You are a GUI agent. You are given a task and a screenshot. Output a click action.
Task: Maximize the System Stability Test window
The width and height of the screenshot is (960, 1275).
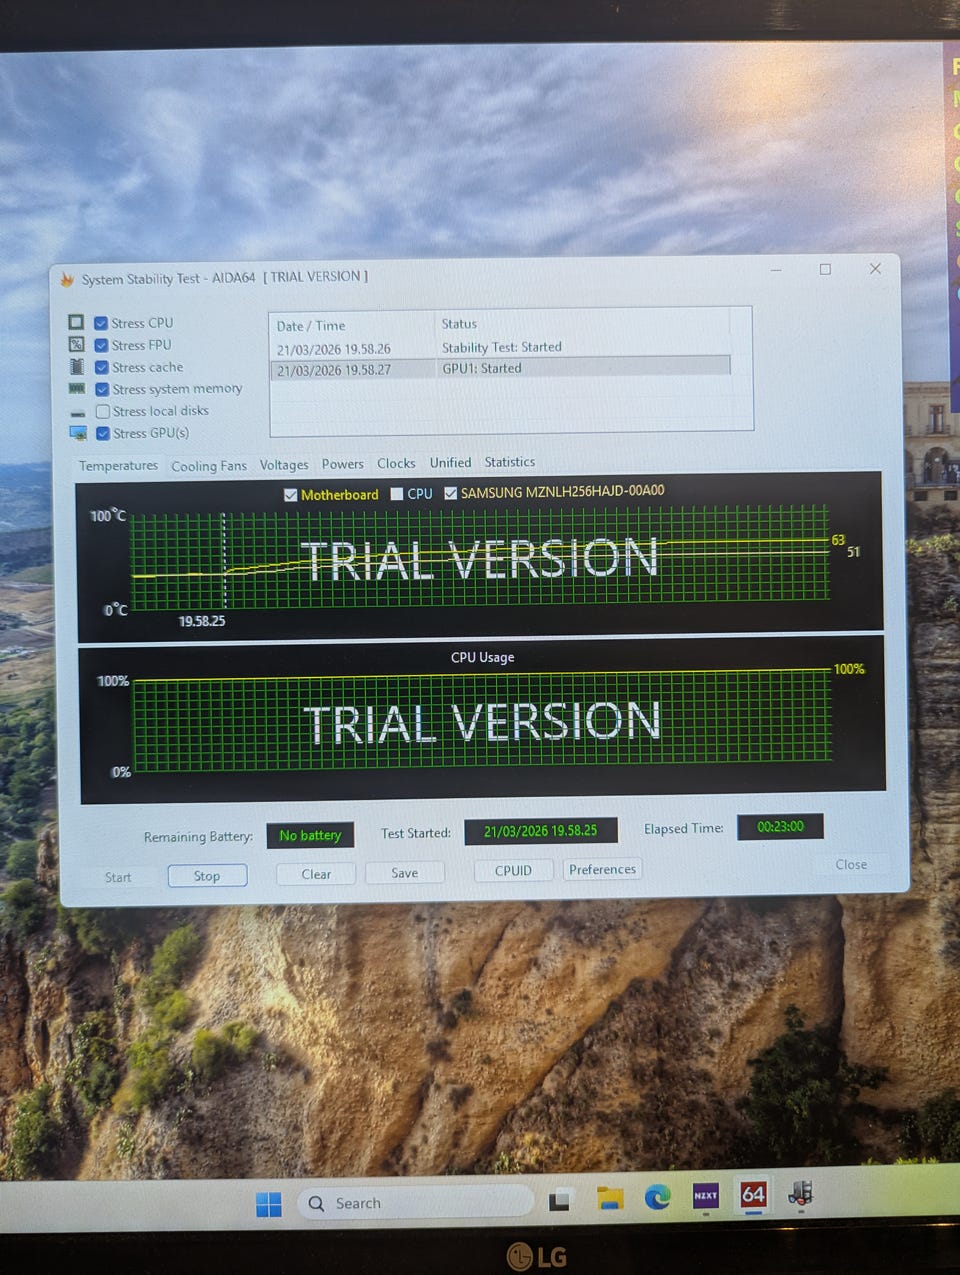pos(825,269)
